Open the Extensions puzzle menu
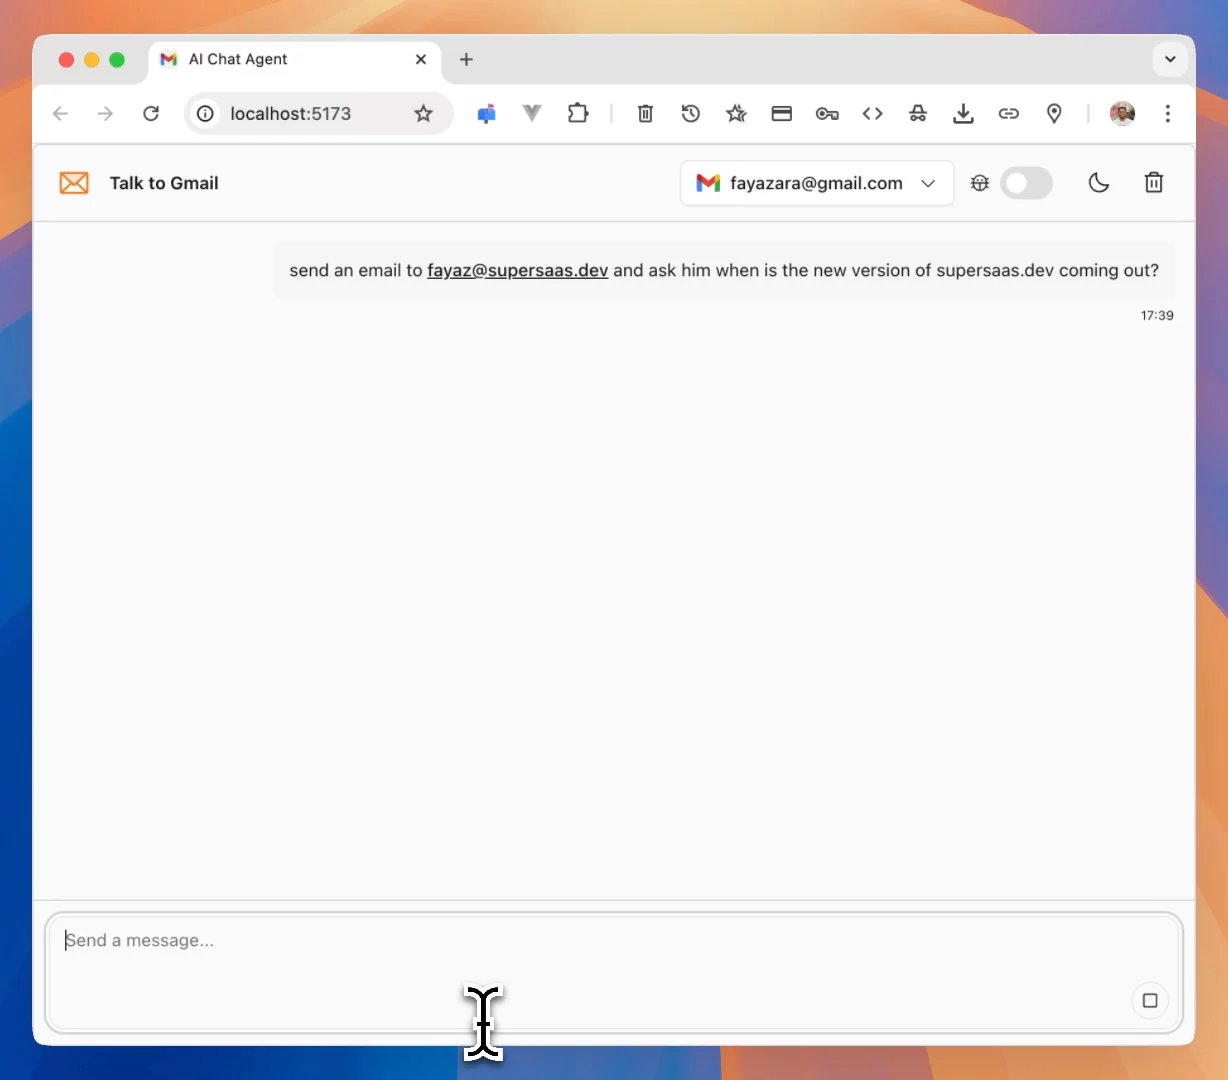 pyautogui.click(x=578, y=114)
